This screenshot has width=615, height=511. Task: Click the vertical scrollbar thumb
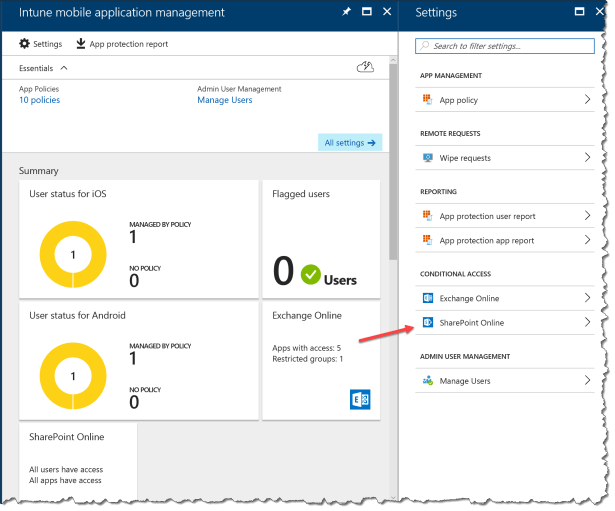[x=393, y=162]
